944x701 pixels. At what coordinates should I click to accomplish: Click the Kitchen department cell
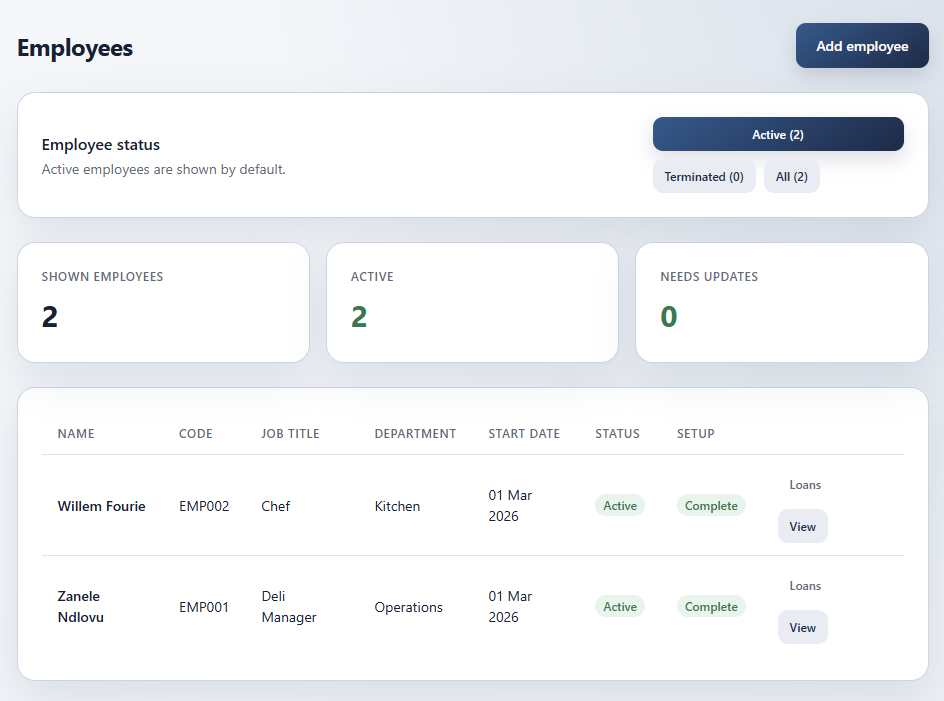[397, 506]
